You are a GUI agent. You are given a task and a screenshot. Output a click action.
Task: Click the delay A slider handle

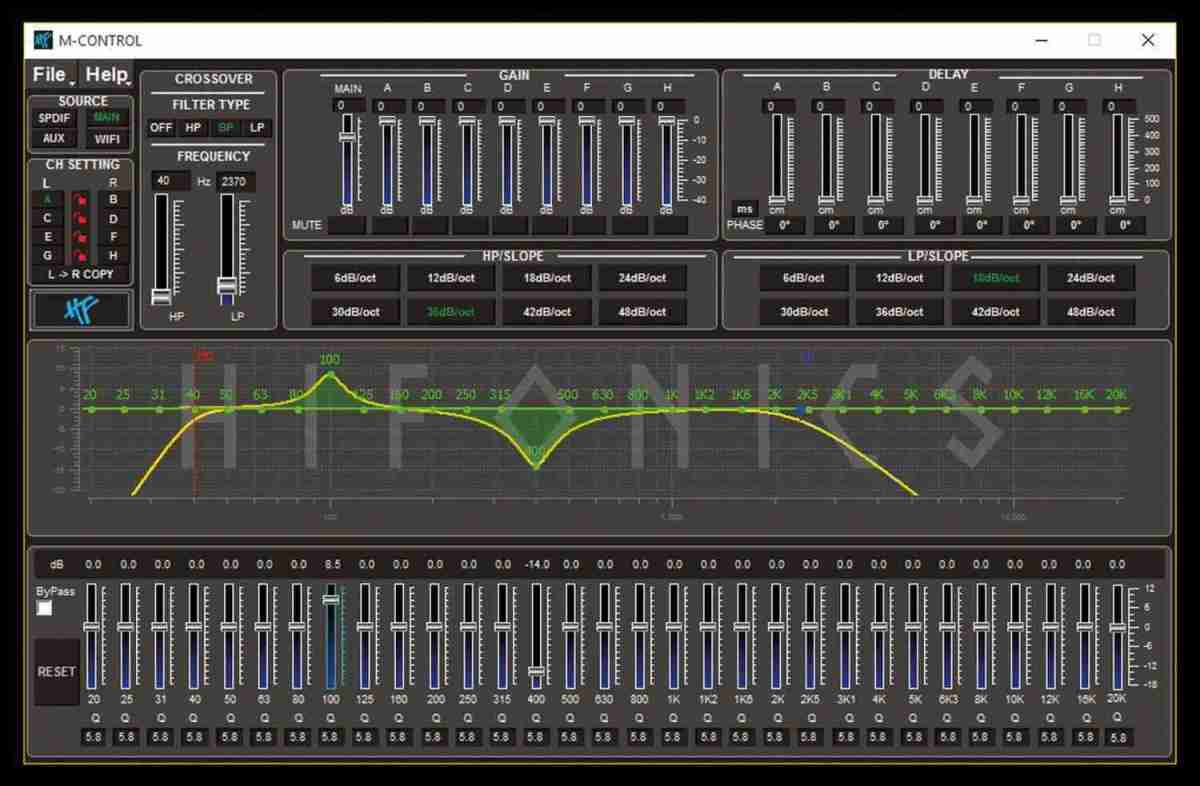pyautogui.click(x=777, y=200)
